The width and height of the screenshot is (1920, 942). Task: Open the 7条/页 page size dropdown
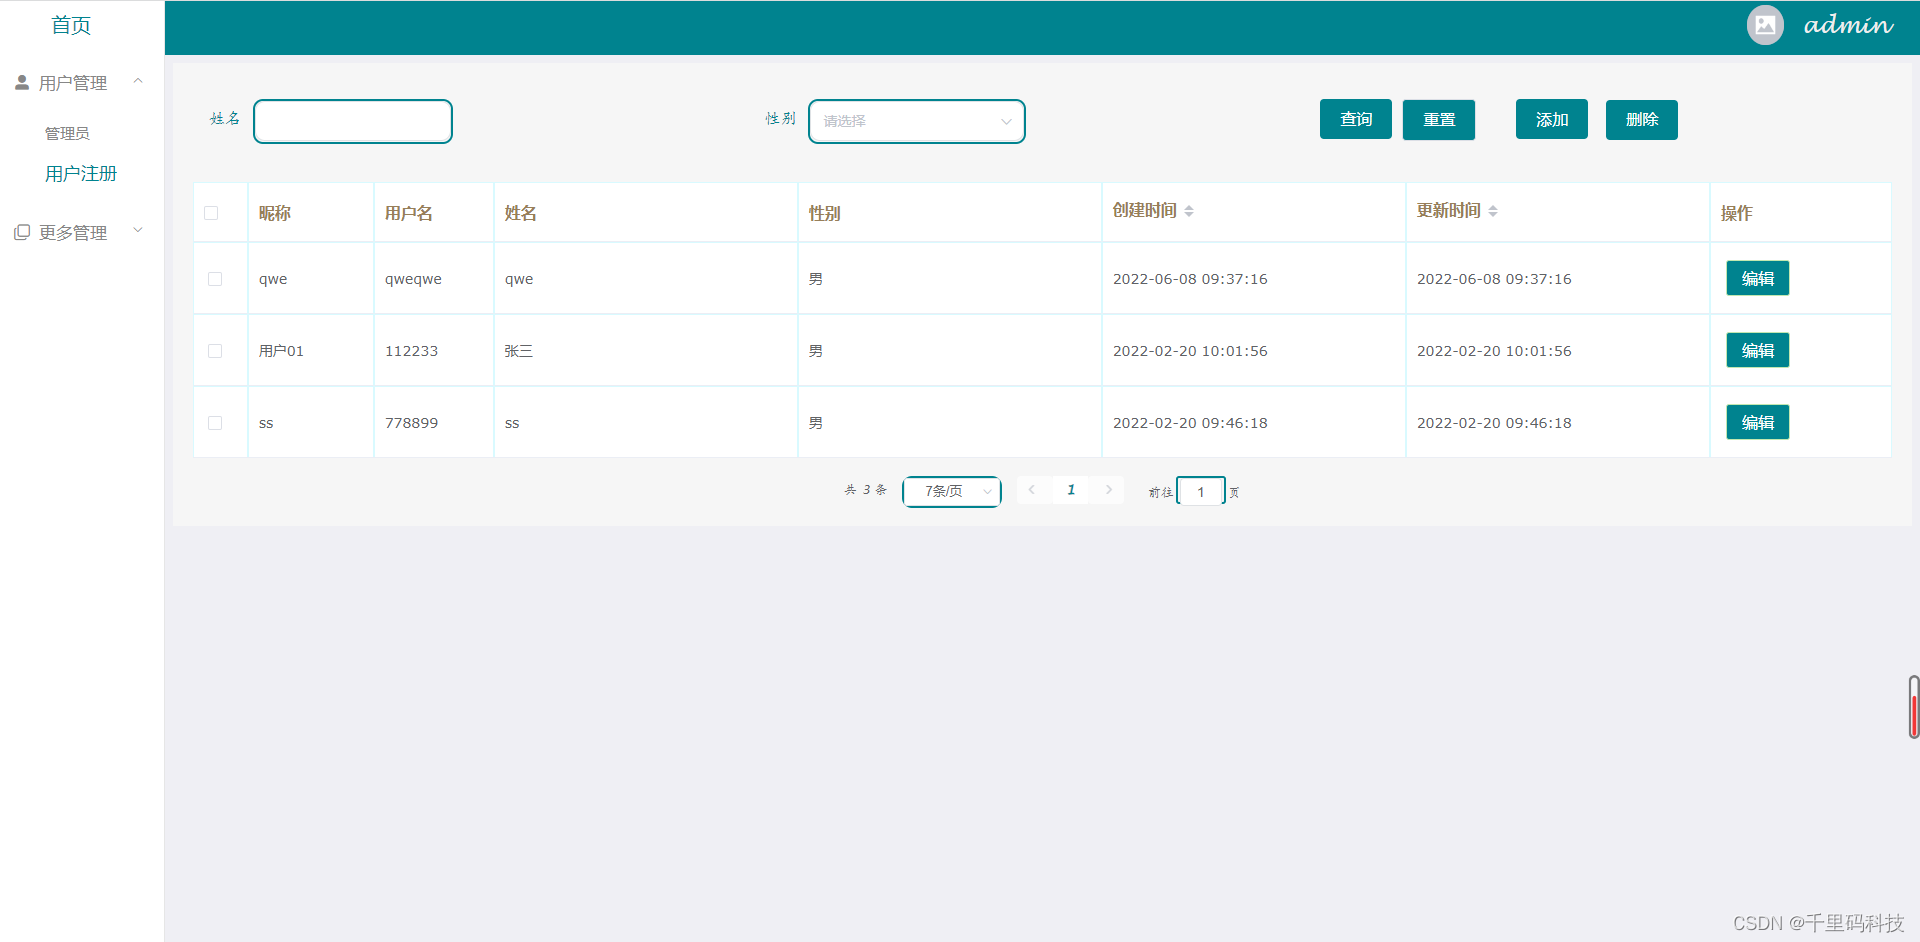pos(952,491)
